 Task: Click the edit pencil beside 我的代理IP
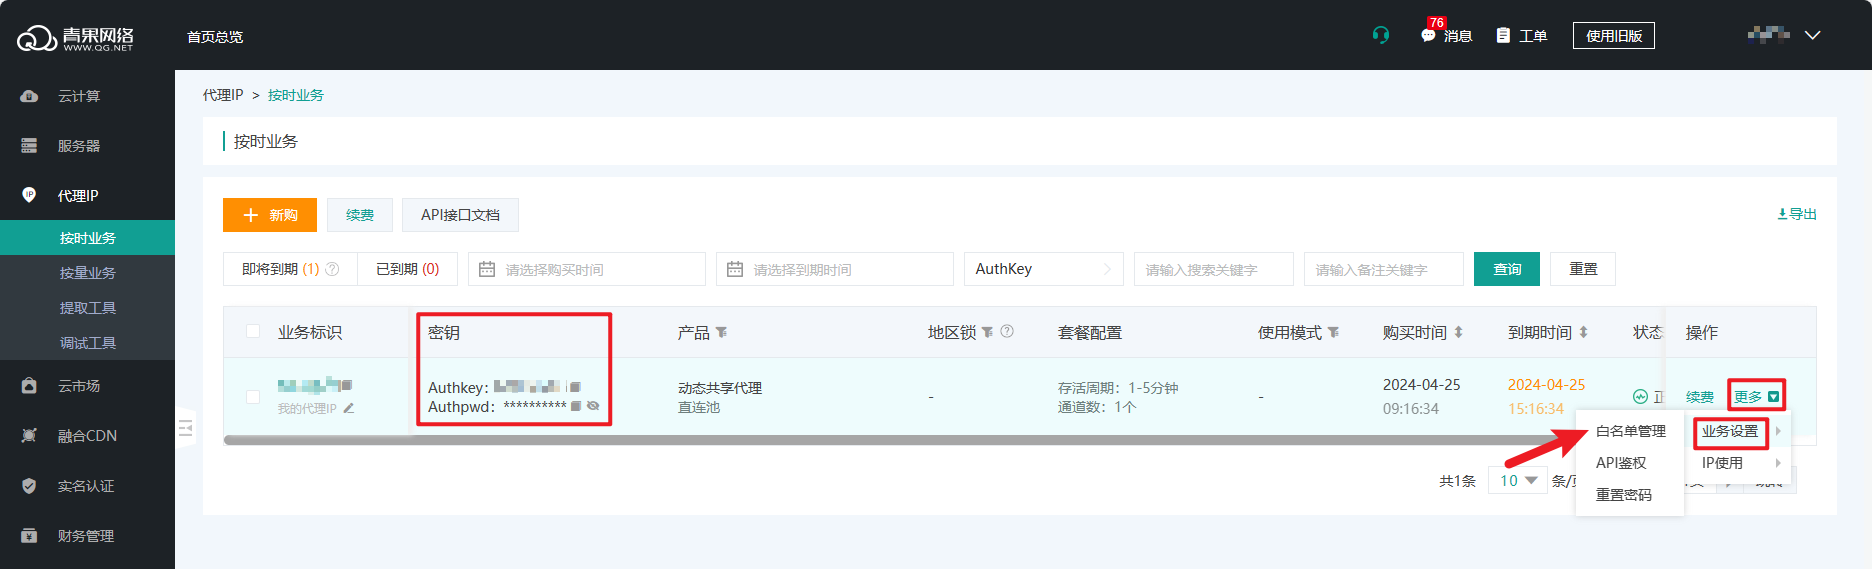click(349, 408)
